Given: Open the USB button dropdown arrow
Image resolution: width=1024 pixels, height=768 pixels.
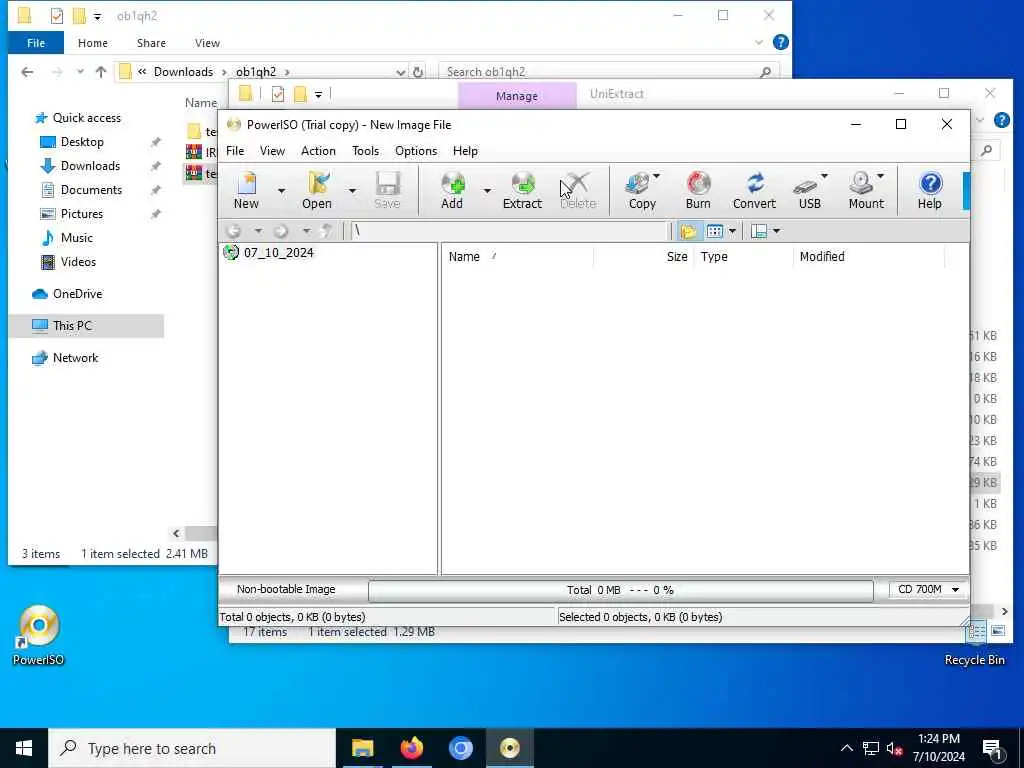Looking at the screenshot, I should point(824,176).
